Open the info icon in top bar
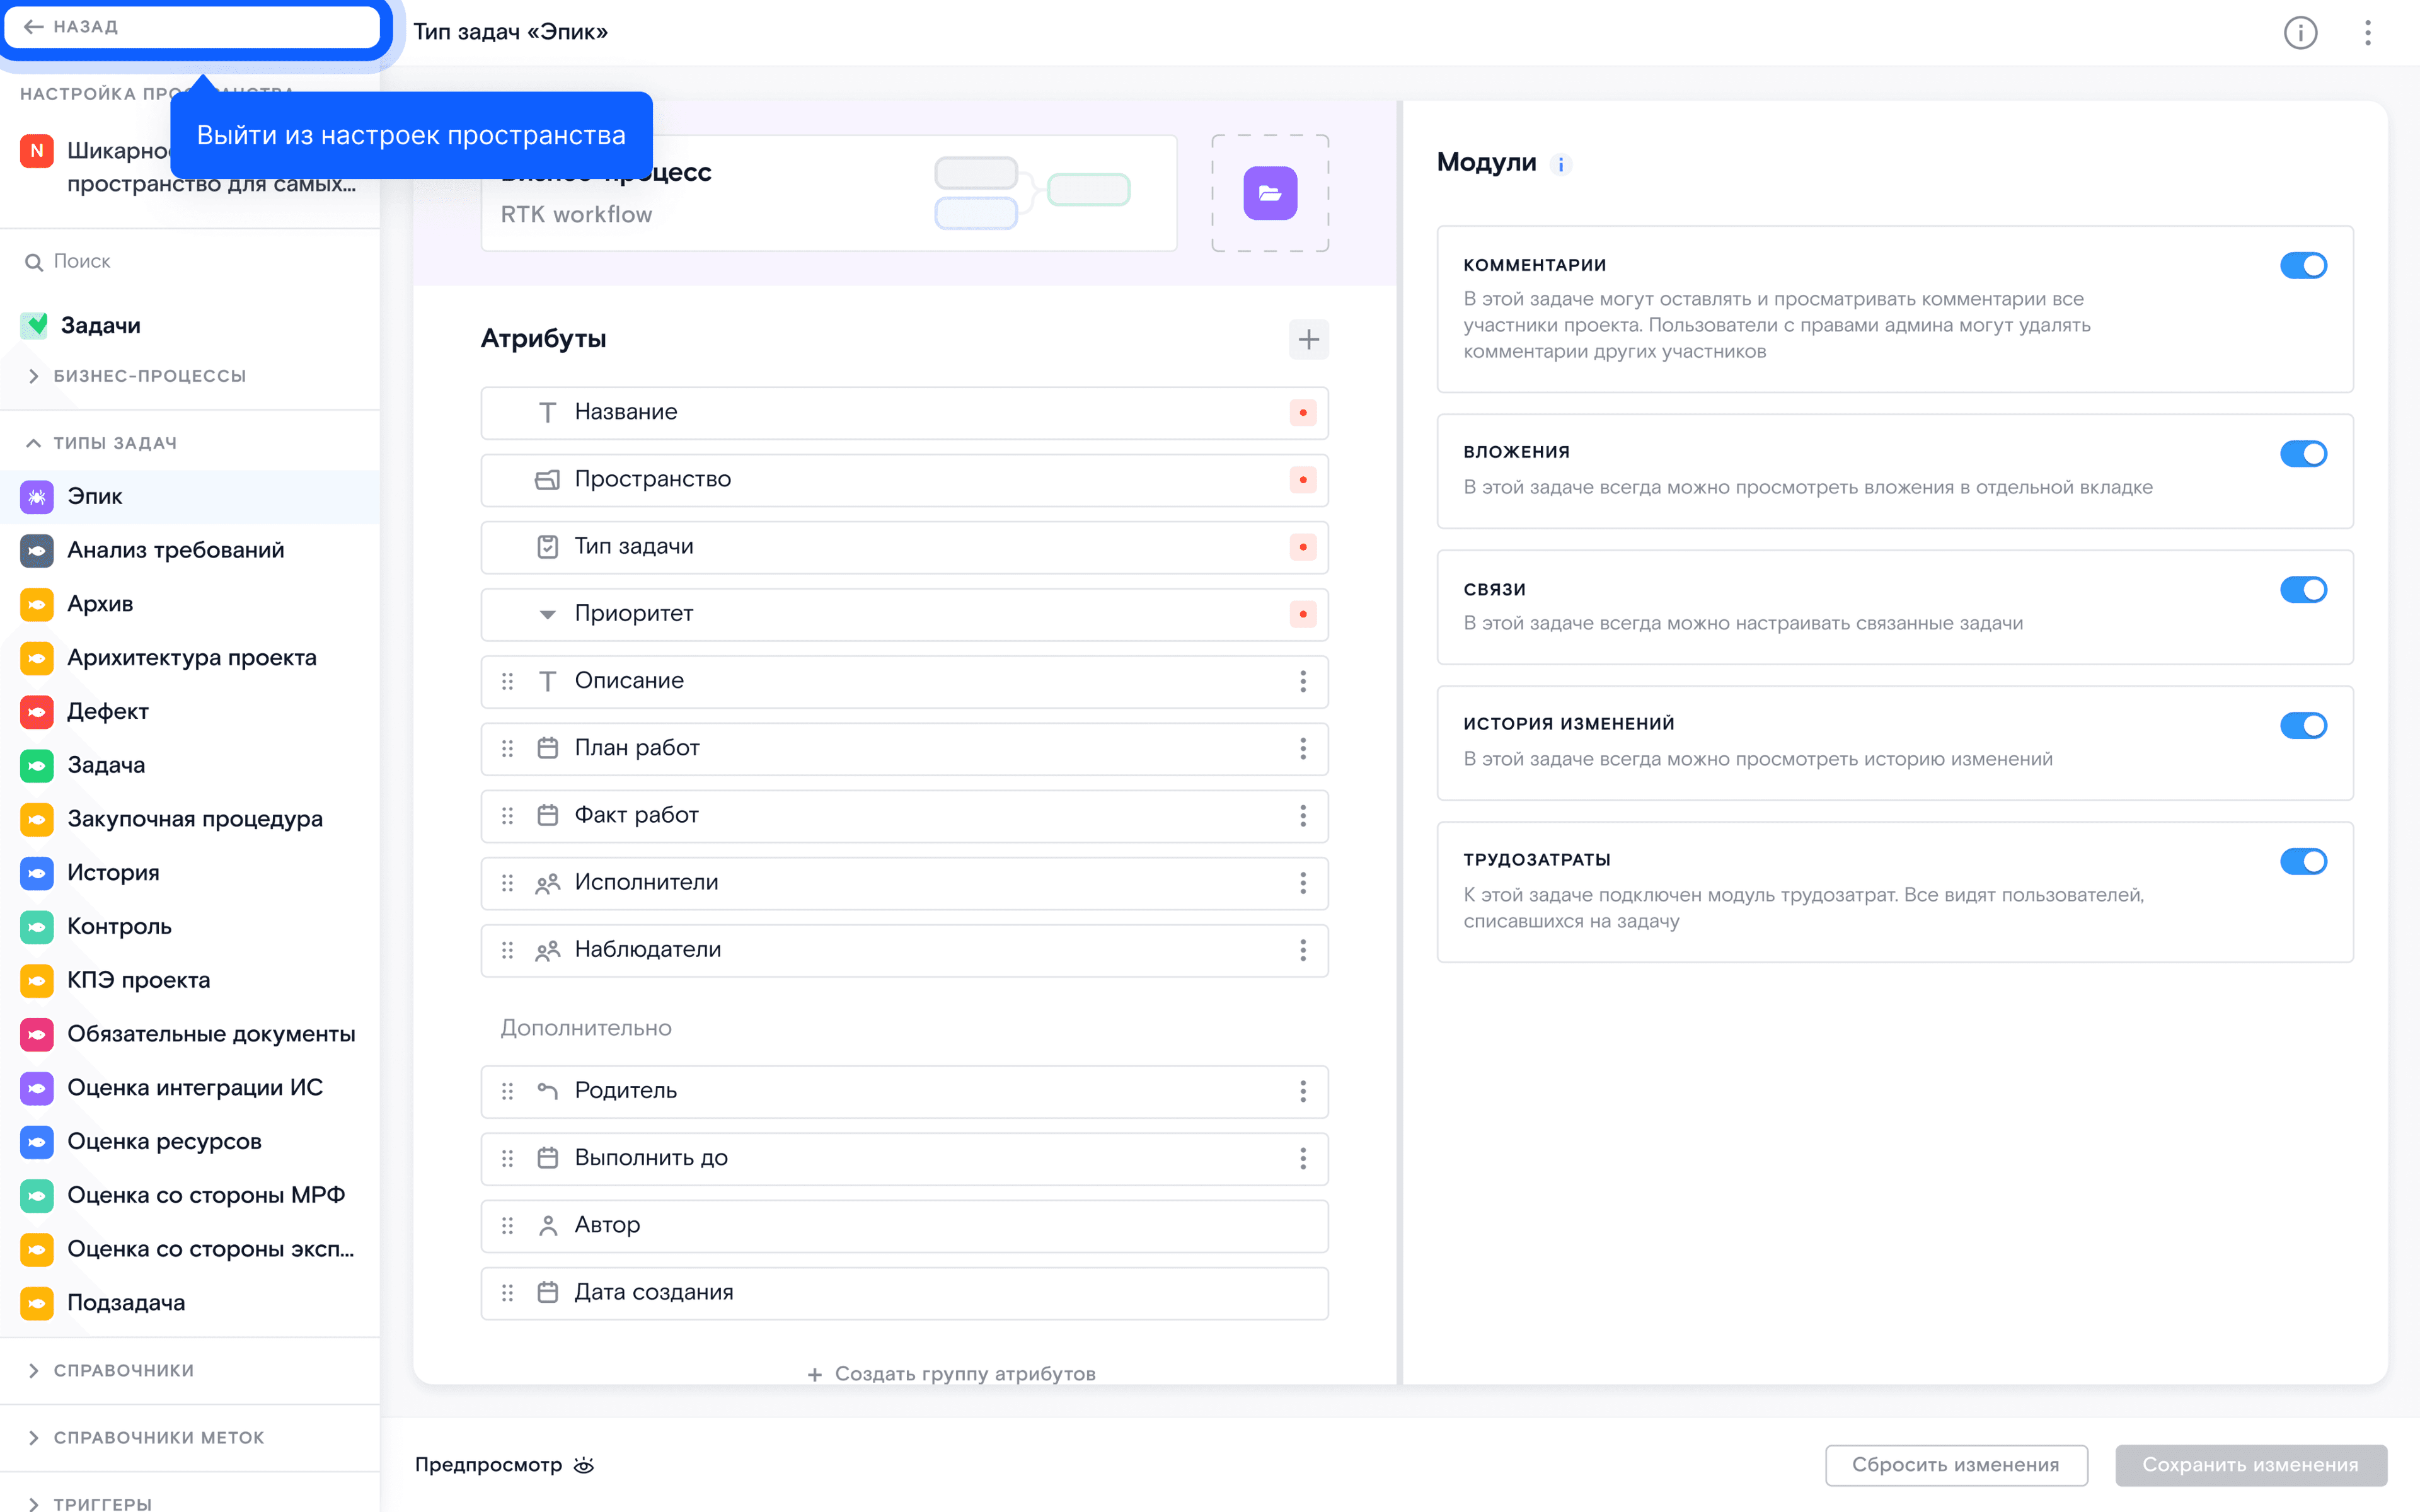Viewport: 2420px width, 1512px height. point(2300,33)
